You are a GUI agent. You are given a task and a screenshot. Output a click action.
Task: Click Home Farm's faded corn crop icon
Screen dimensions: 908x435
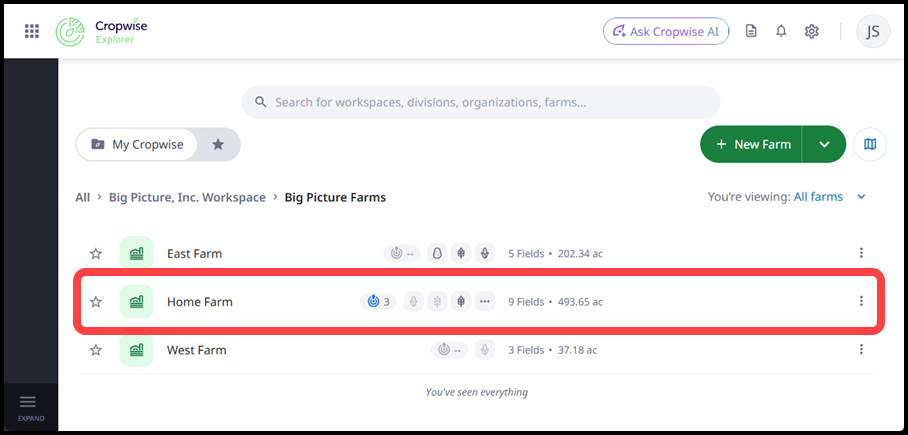click(413, 301)
